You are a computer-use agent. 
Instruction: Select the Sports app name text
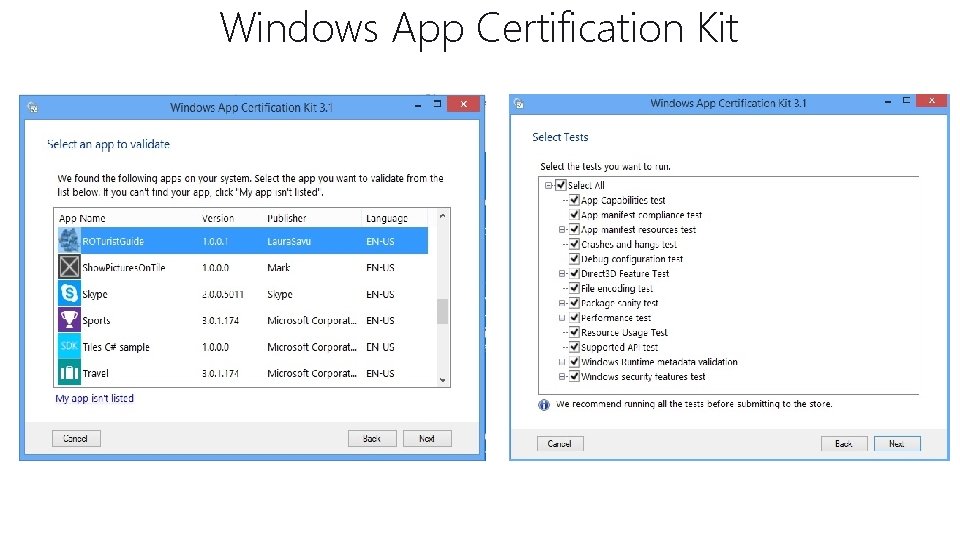[96, 320]
